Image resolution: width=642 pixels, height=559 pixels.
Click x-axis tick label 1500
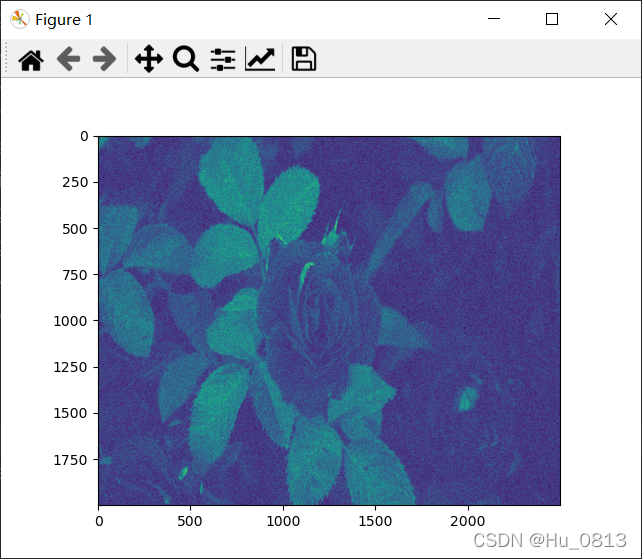[x=375, y=521]
